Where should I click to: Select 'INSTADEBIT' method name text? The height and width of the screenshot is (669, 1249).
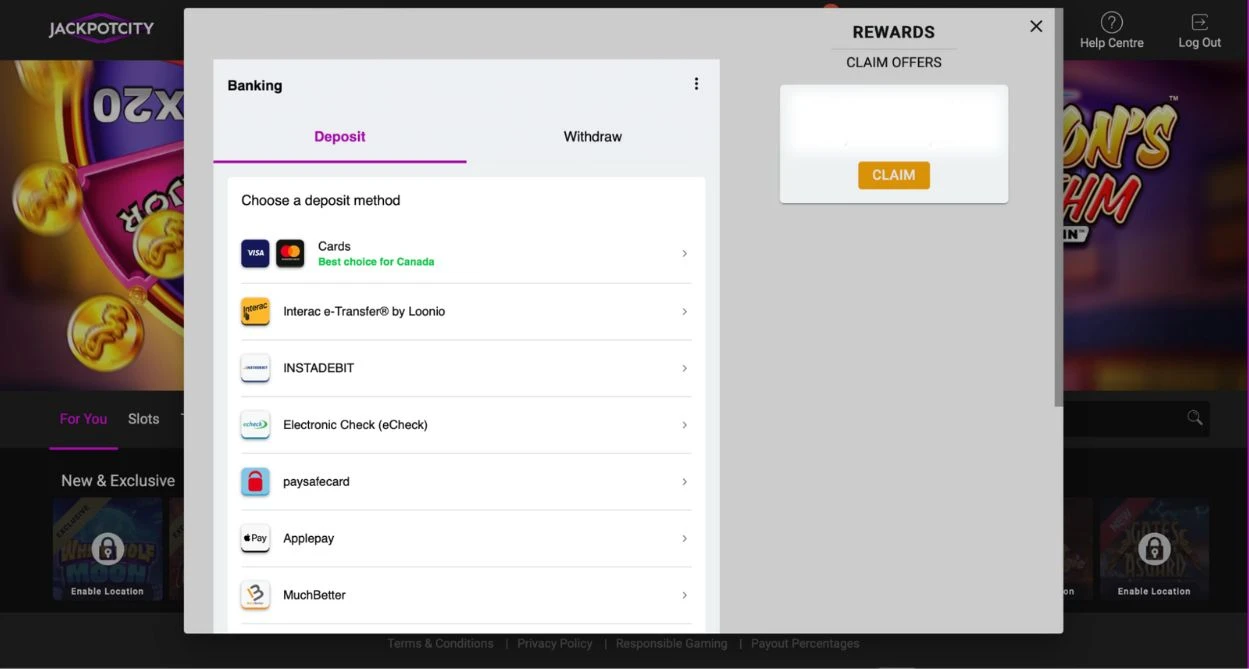click(x=319, y=368)
